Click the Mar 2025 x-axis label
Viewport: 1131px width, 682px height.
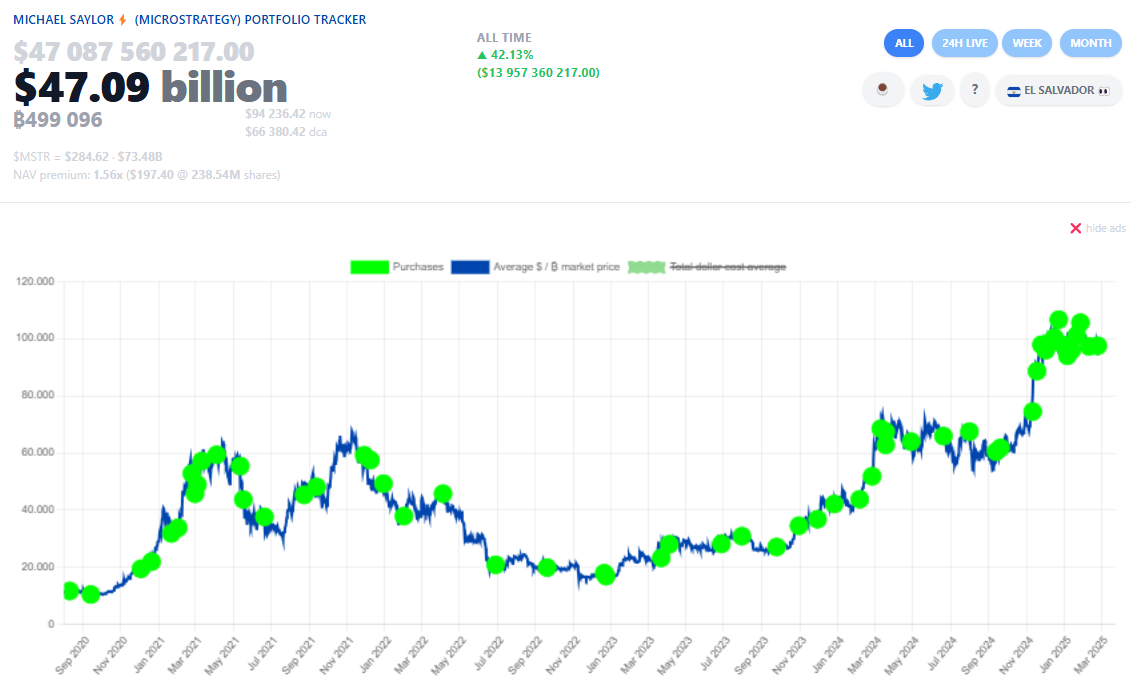click(1090, 655)
